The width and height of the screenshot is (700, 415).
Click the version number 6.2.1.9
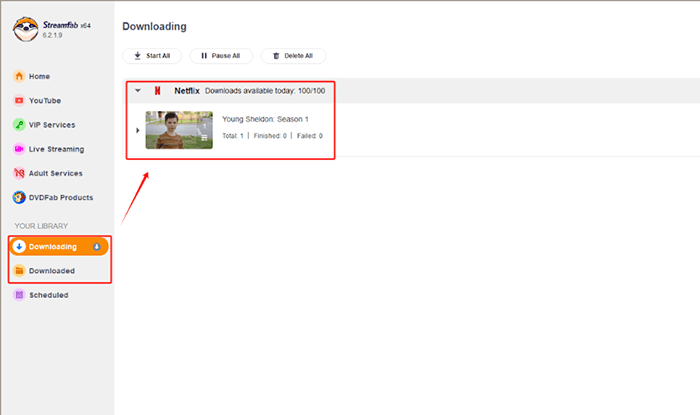point(53,35)
